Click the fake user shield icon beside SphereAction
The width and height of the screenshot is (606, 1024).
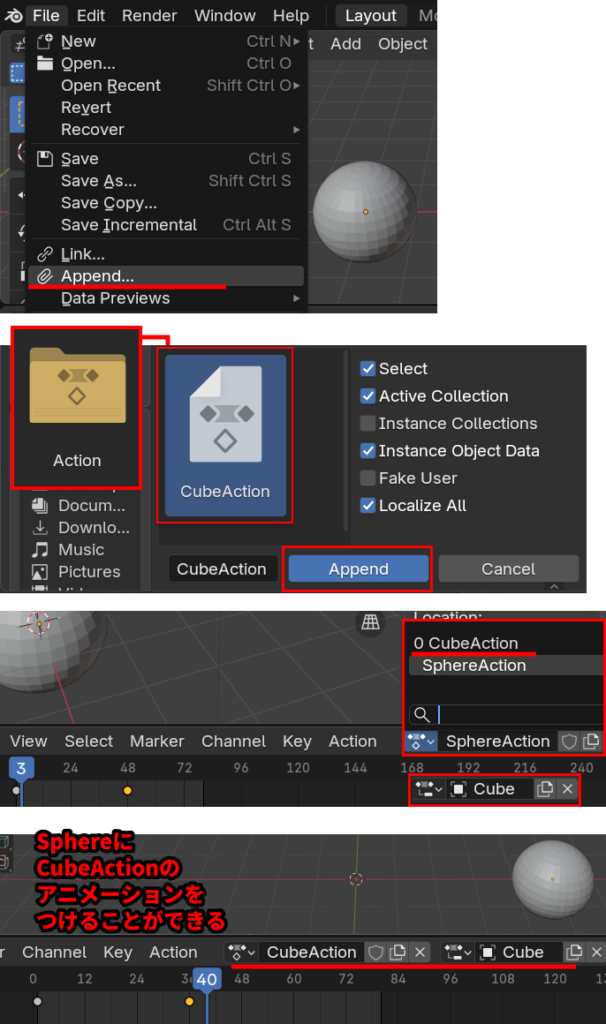pos(569,741)
